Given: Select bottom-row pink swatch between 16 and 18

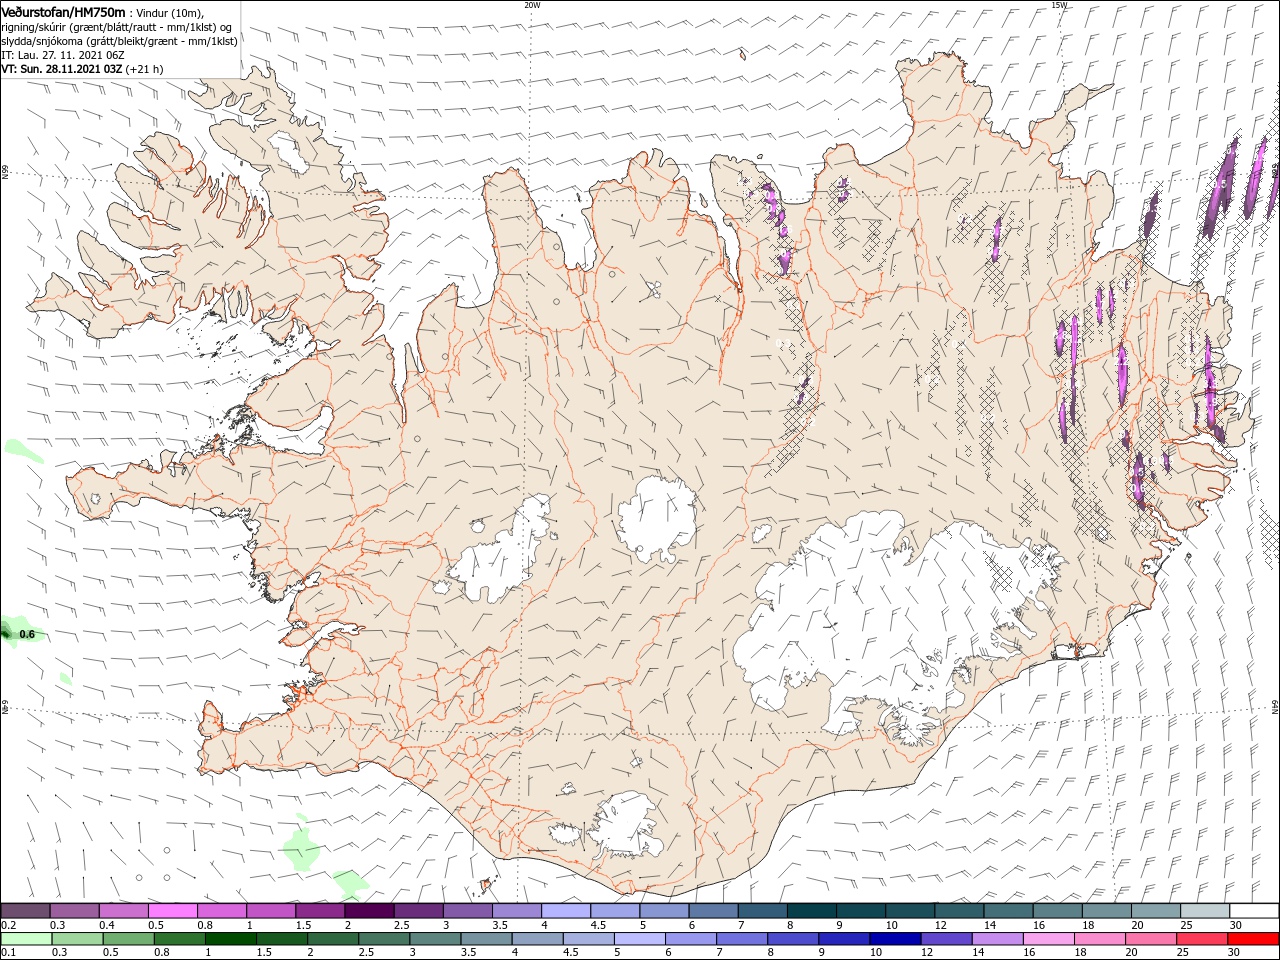Looking at the screenshot, I should coord(1048,939).
